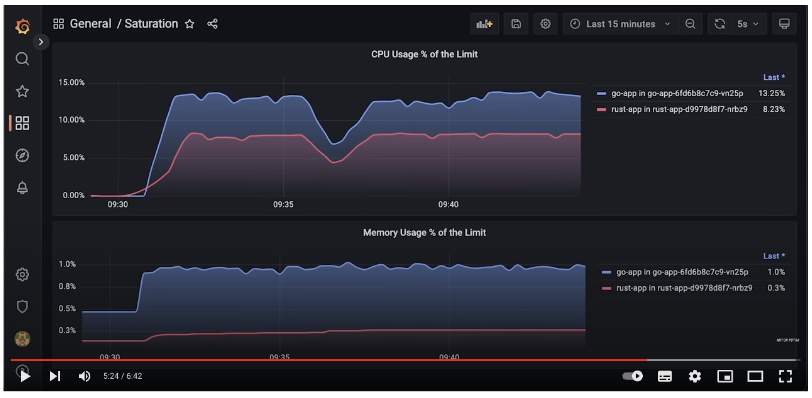Open the Alerting bell icon

[22, 187]
